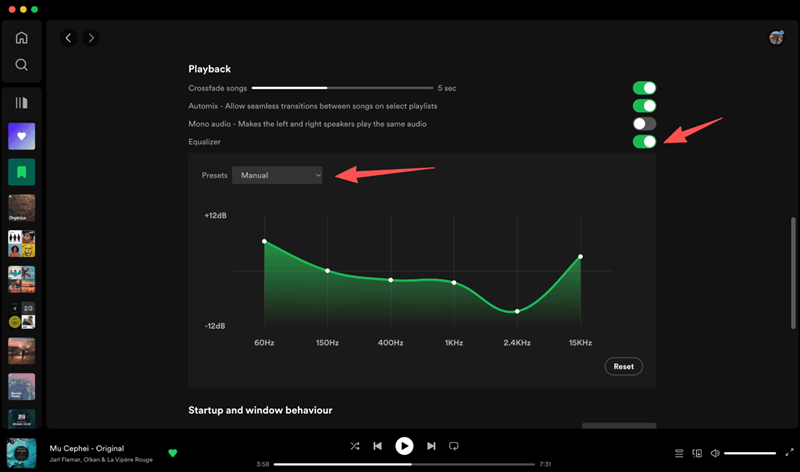Skip to previous track

click(378, 446)
